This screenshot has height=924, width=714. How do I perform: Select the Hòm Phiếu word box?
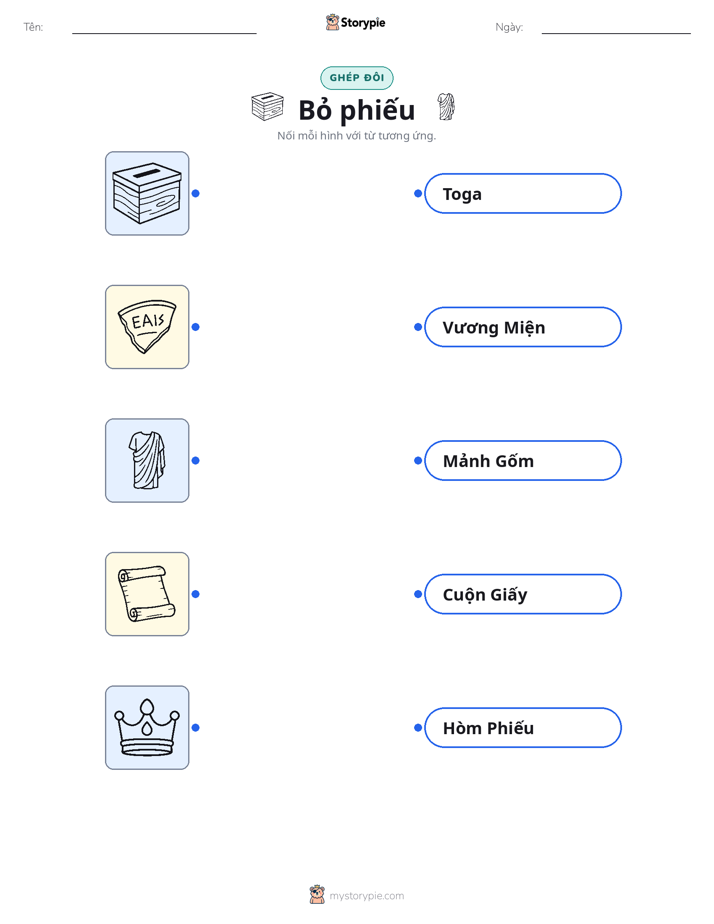523,728
